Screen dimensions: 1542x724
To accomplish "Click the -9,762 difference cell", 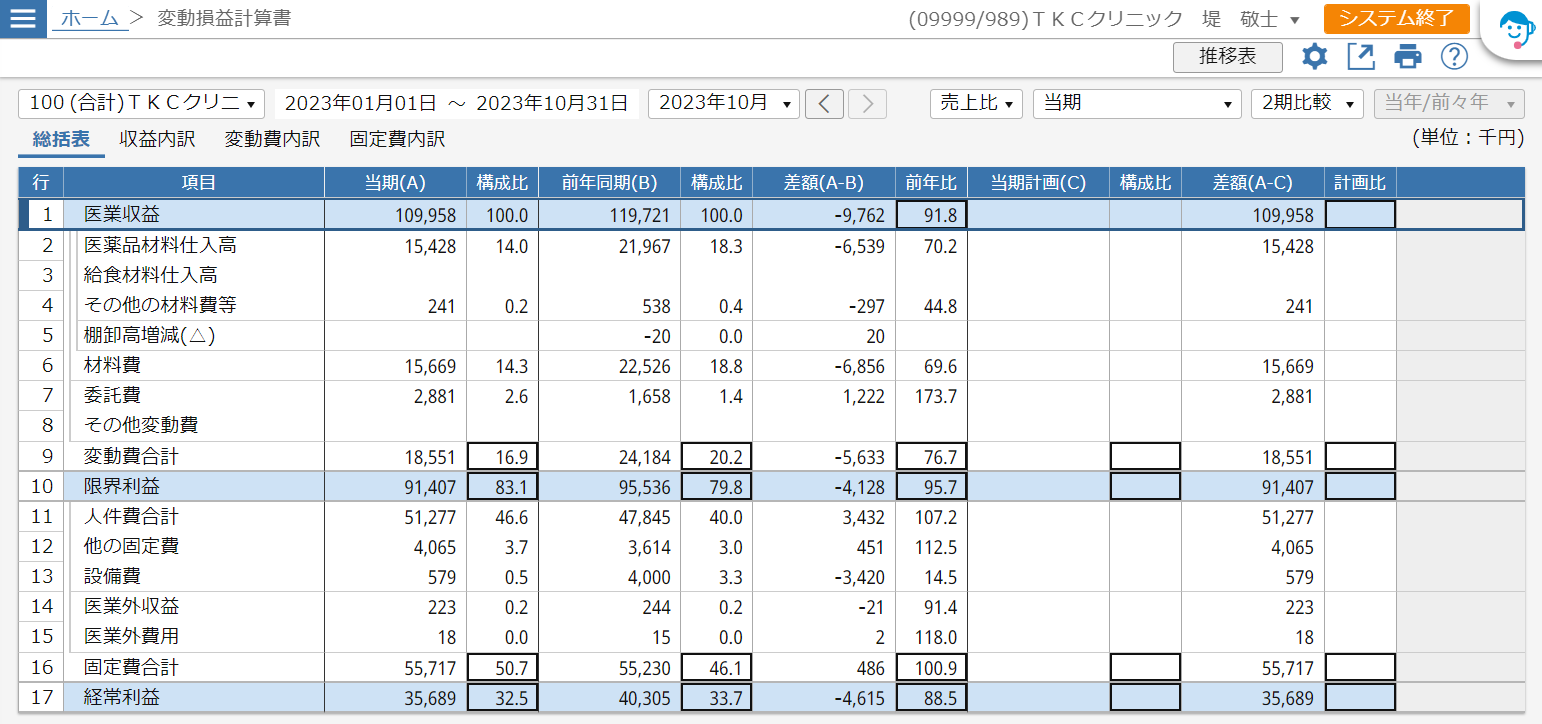I will tap(823, 215).
